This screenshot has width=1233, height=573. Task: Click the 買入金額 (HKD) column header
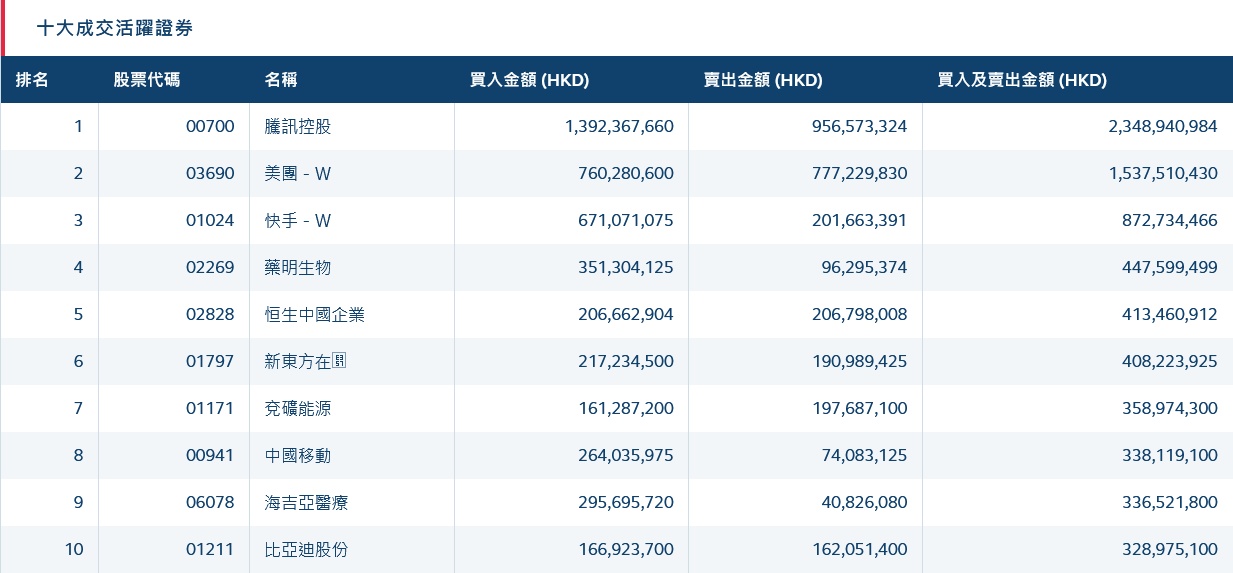[x=529, y=81]
